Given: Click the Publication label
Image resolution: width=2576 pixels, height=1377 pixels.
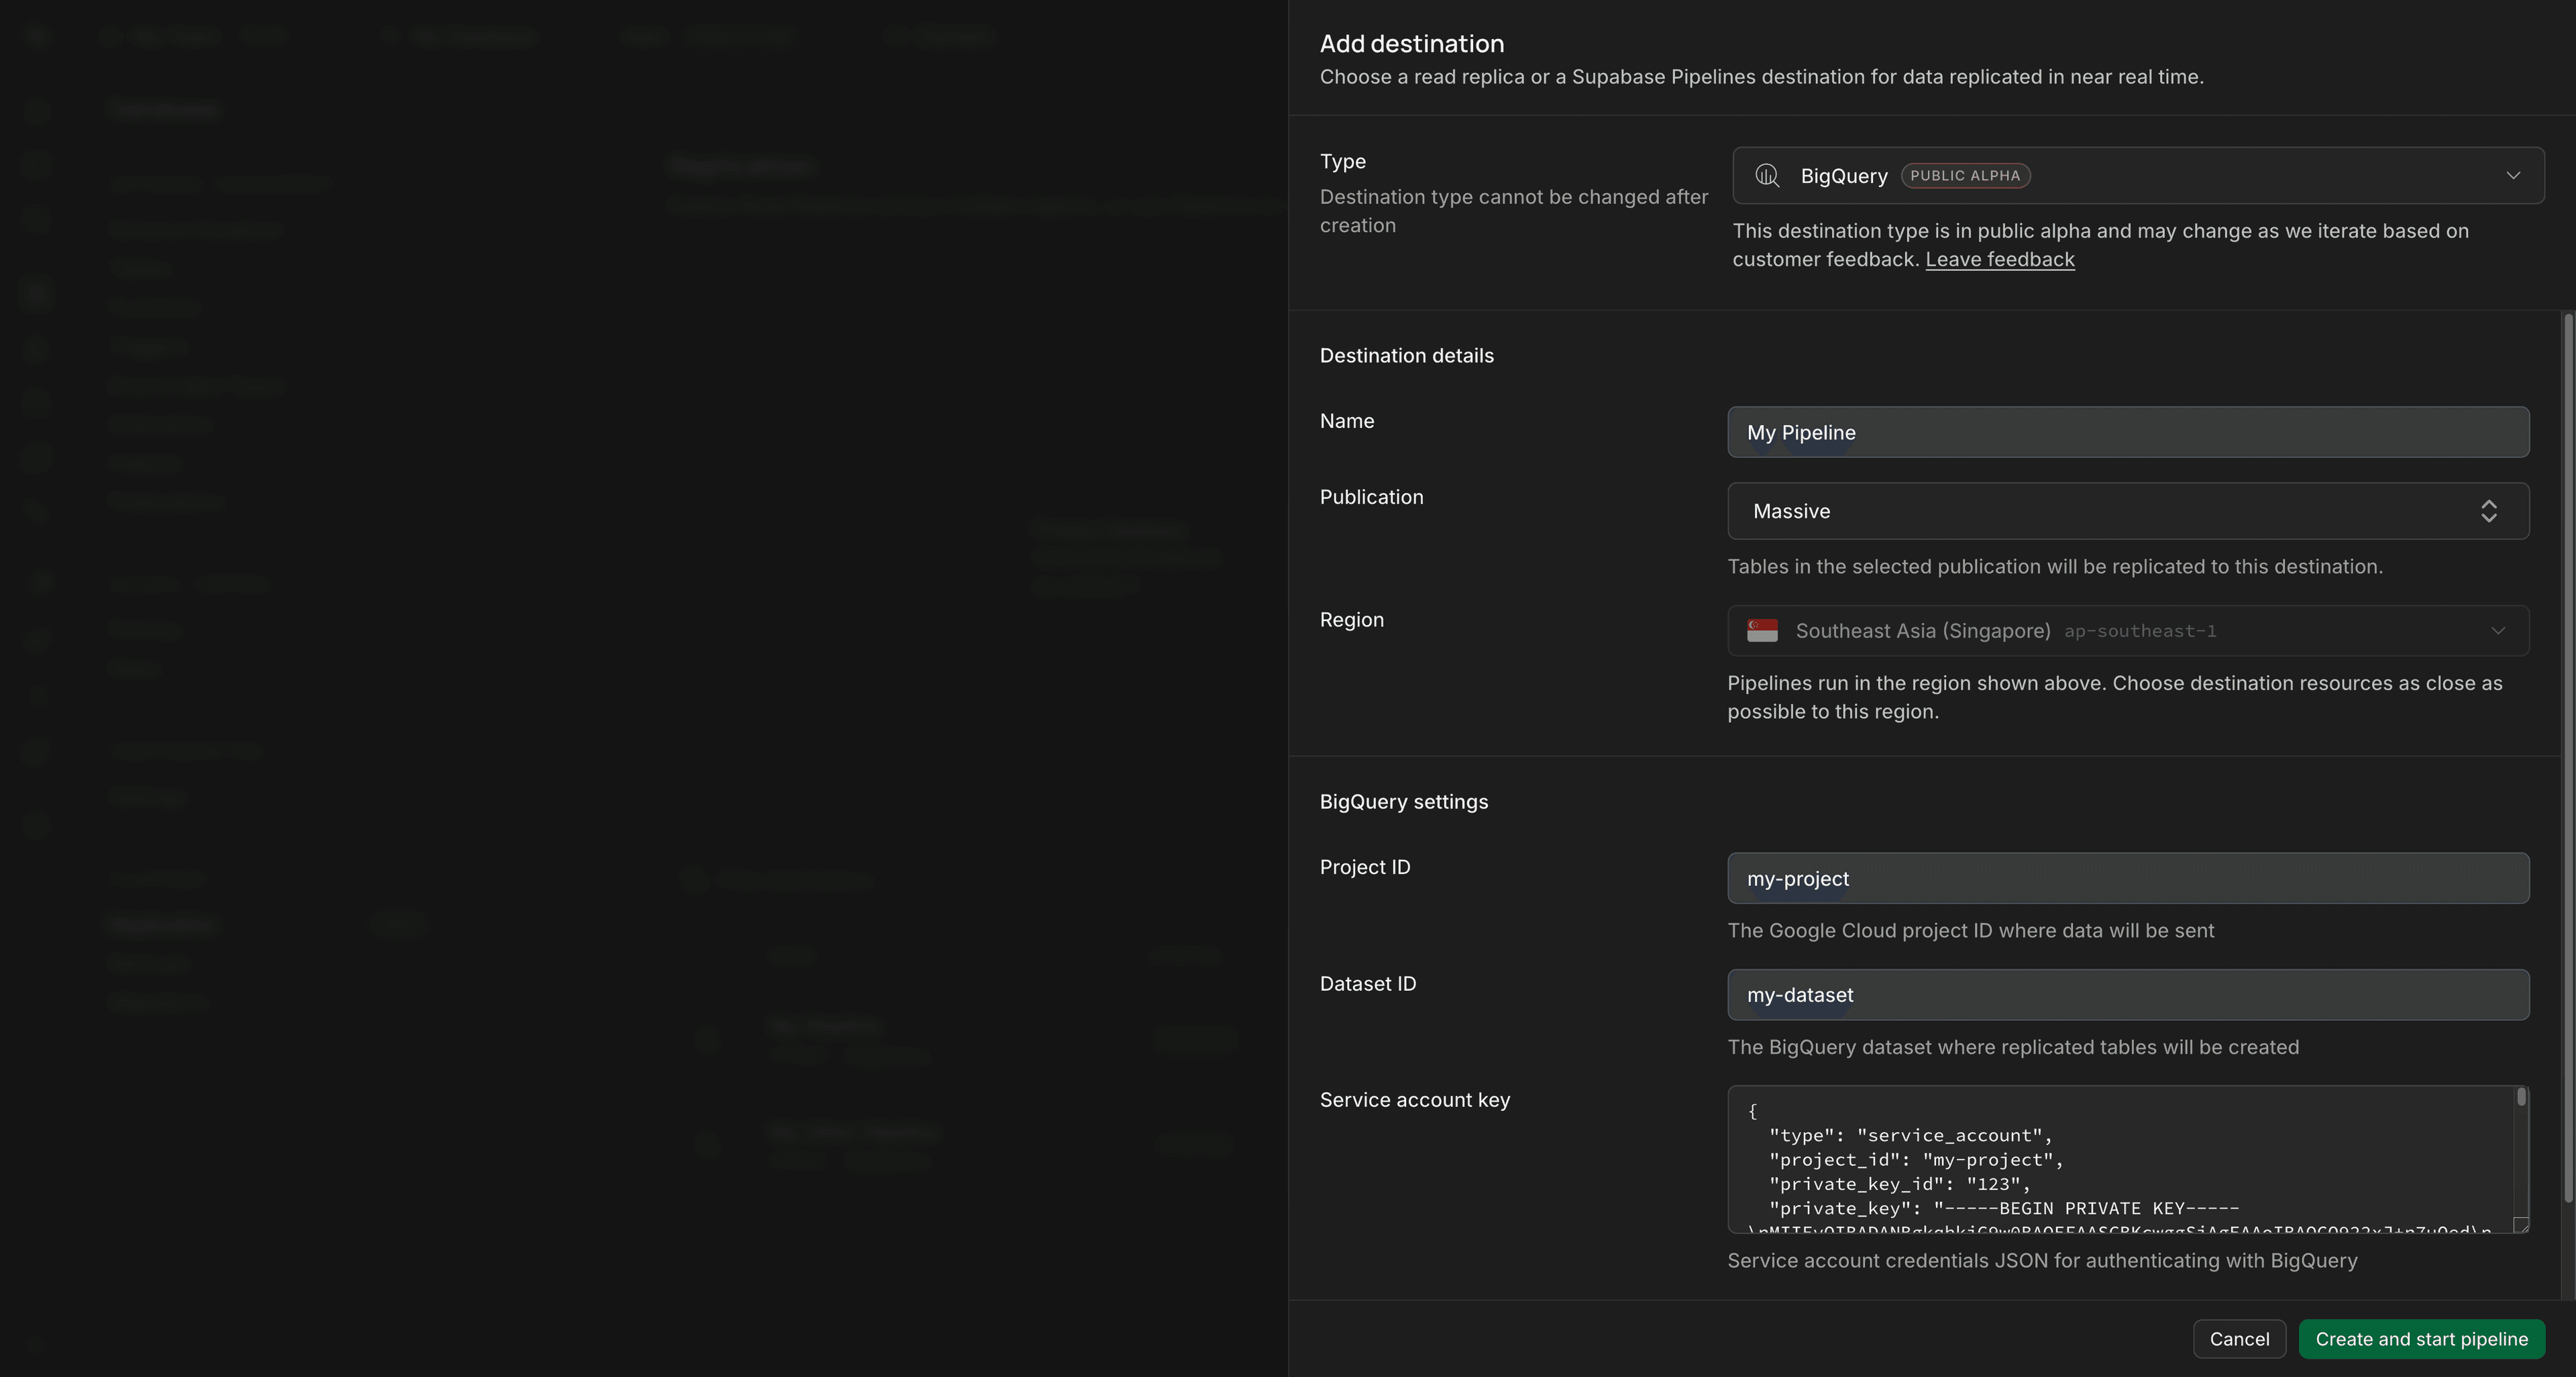Looking at the screenshot, I should [1371, 497].
